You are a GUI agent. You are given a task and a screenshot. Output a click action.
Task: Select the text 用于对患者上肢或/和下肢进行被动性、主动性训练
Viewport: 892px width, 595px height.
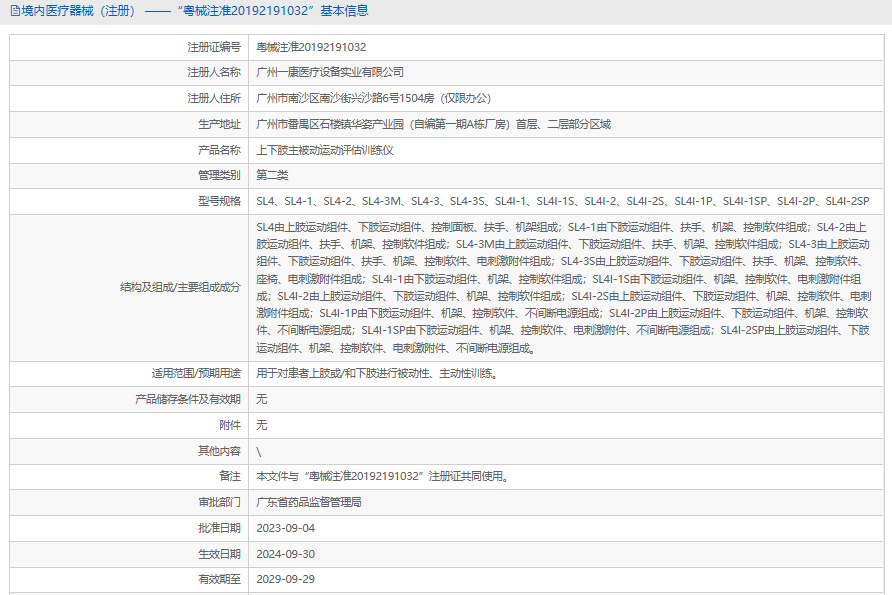click(x=377, y=374)
